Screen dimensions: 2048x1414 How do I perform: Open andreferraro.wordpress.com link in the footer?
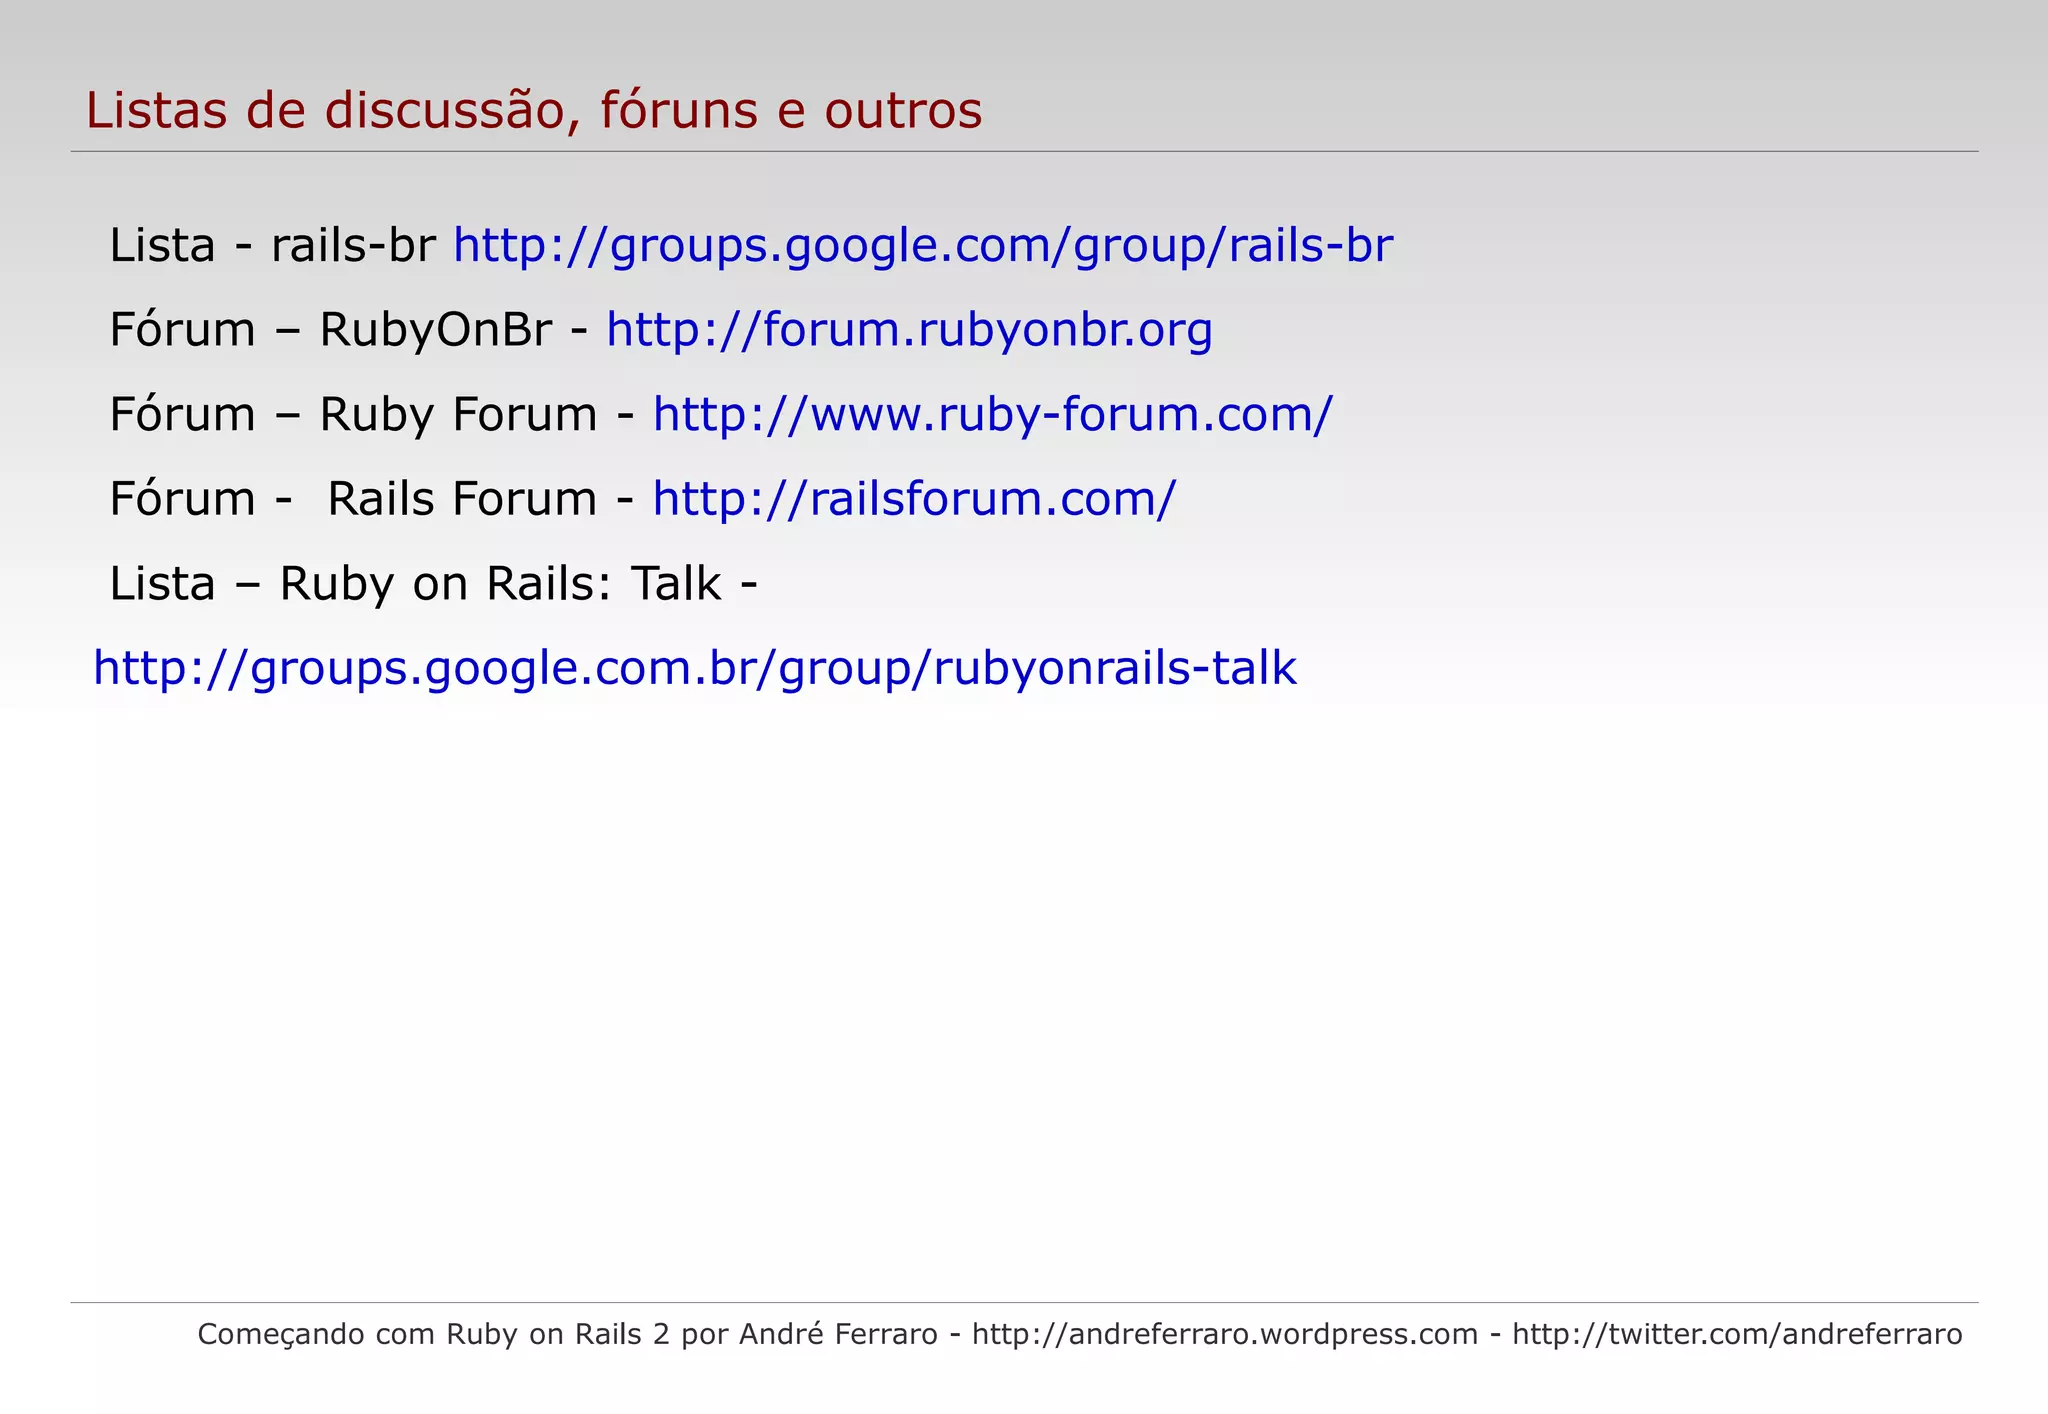pyautogui.click(x=1224, y=1334)
